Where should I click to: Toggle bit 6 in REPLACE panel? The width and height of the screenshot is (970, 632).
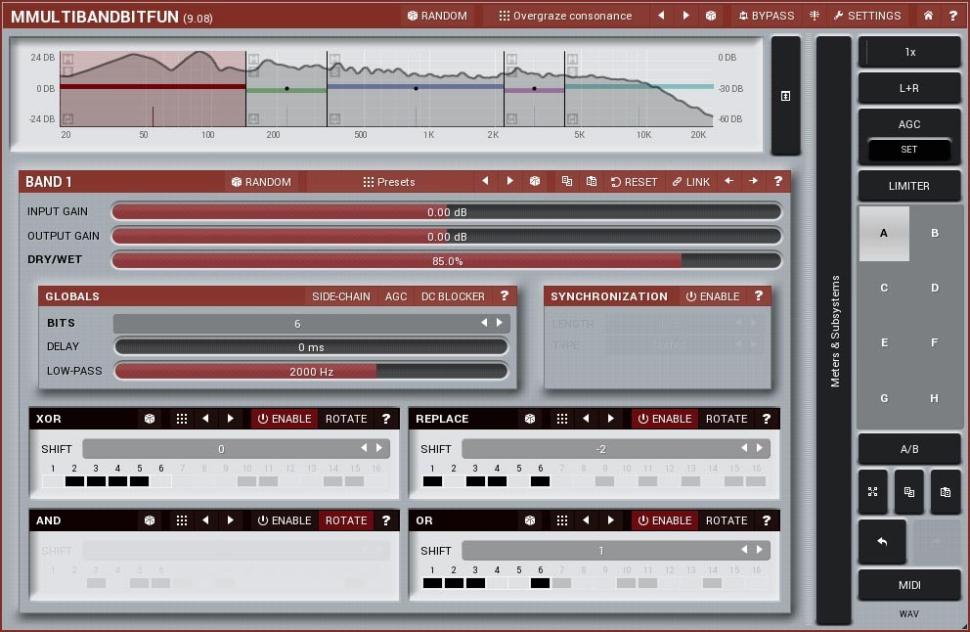540,481
